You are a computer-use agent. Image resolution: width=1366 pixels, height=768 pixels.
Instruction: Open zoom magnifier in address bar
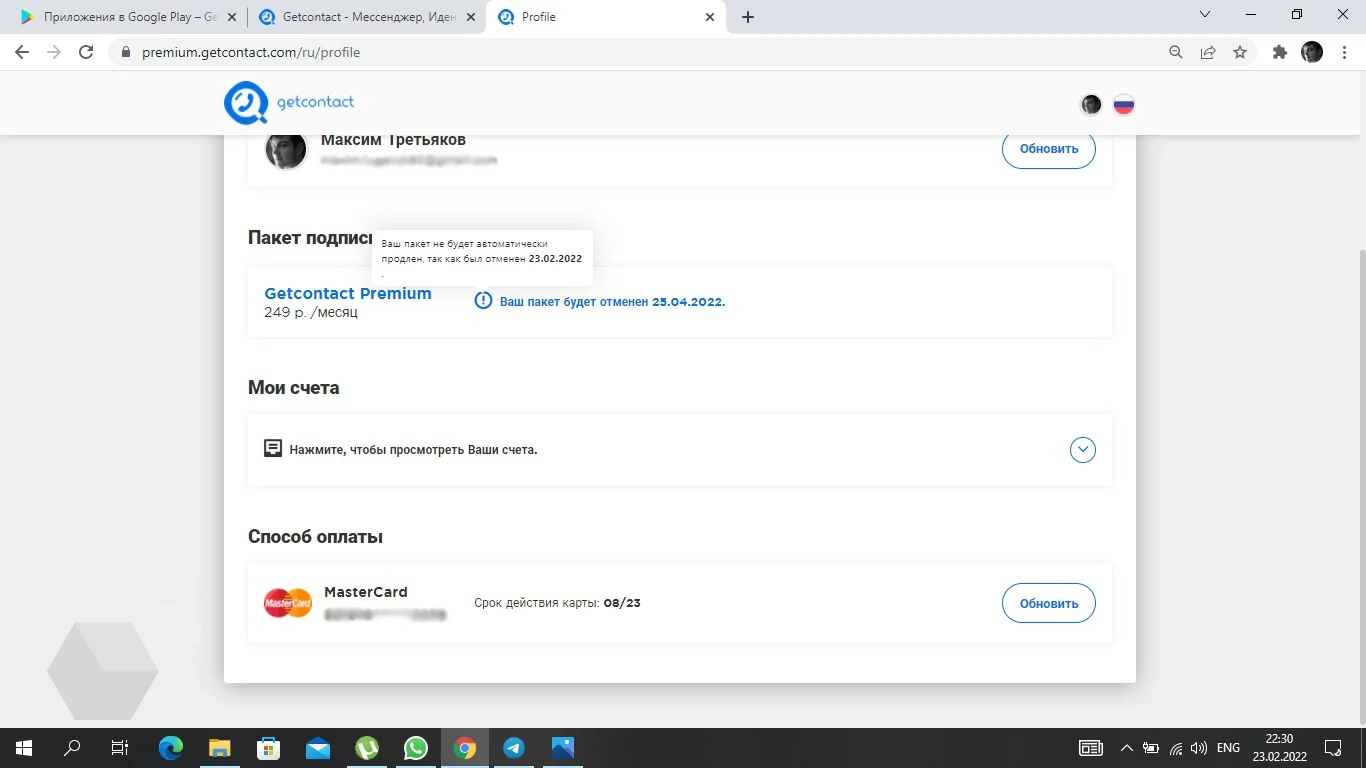(1176, 52)
